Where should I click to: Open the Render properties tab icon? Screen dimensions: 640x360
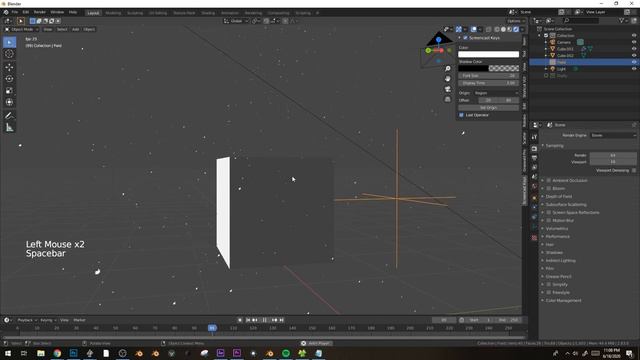tap(534, 149)
